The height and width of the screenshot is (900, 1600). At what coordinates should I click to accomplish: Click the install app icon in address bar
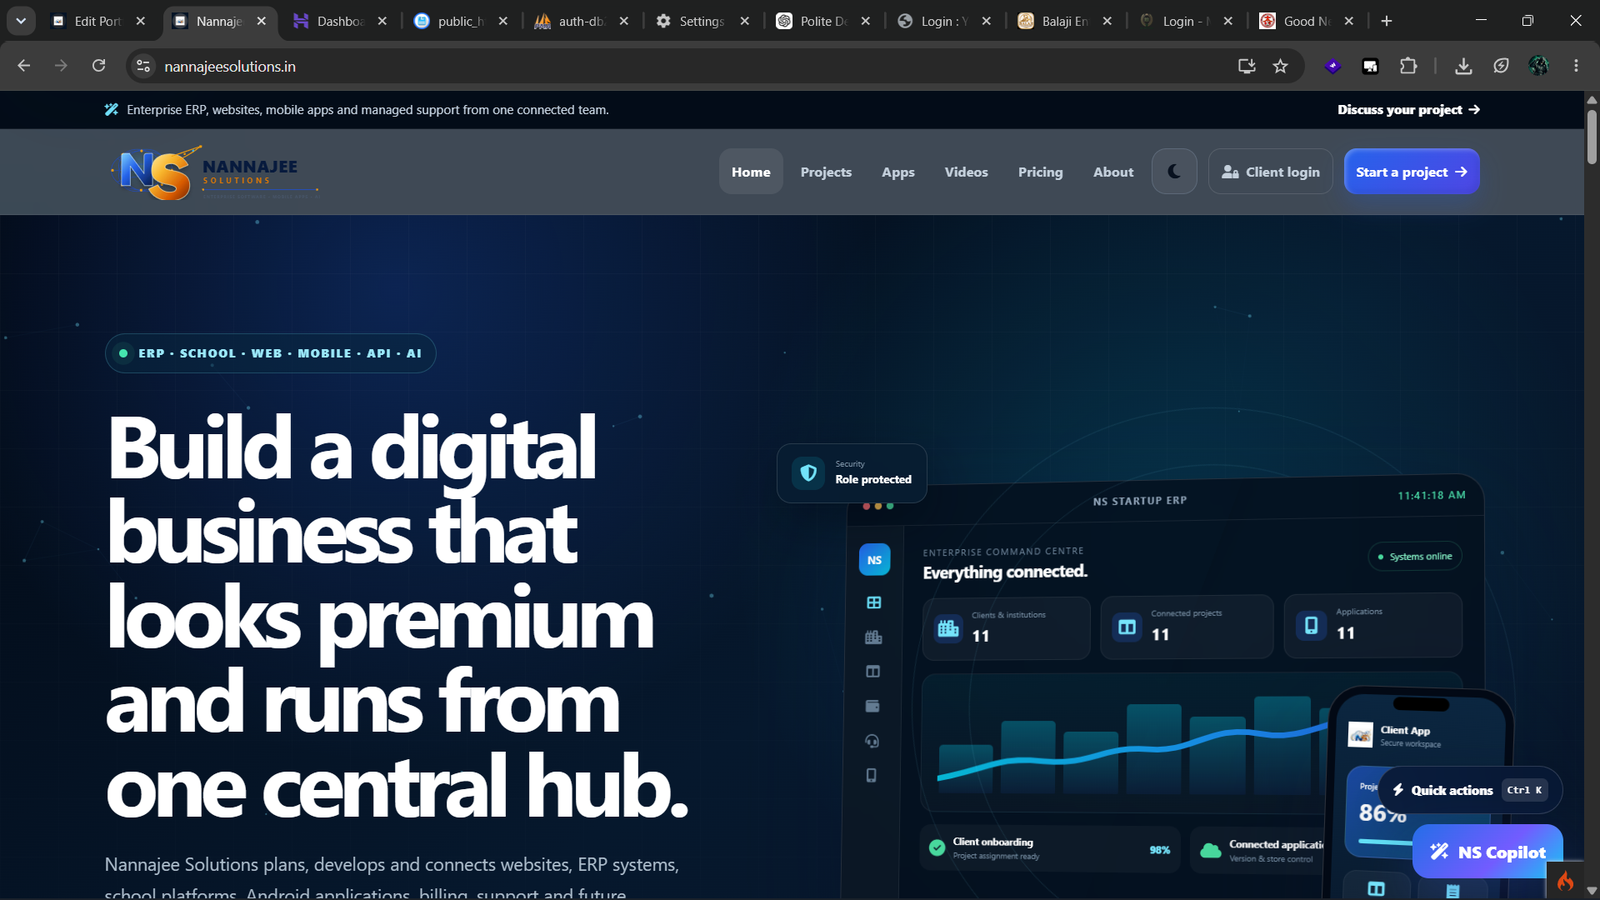[1246, 66]
